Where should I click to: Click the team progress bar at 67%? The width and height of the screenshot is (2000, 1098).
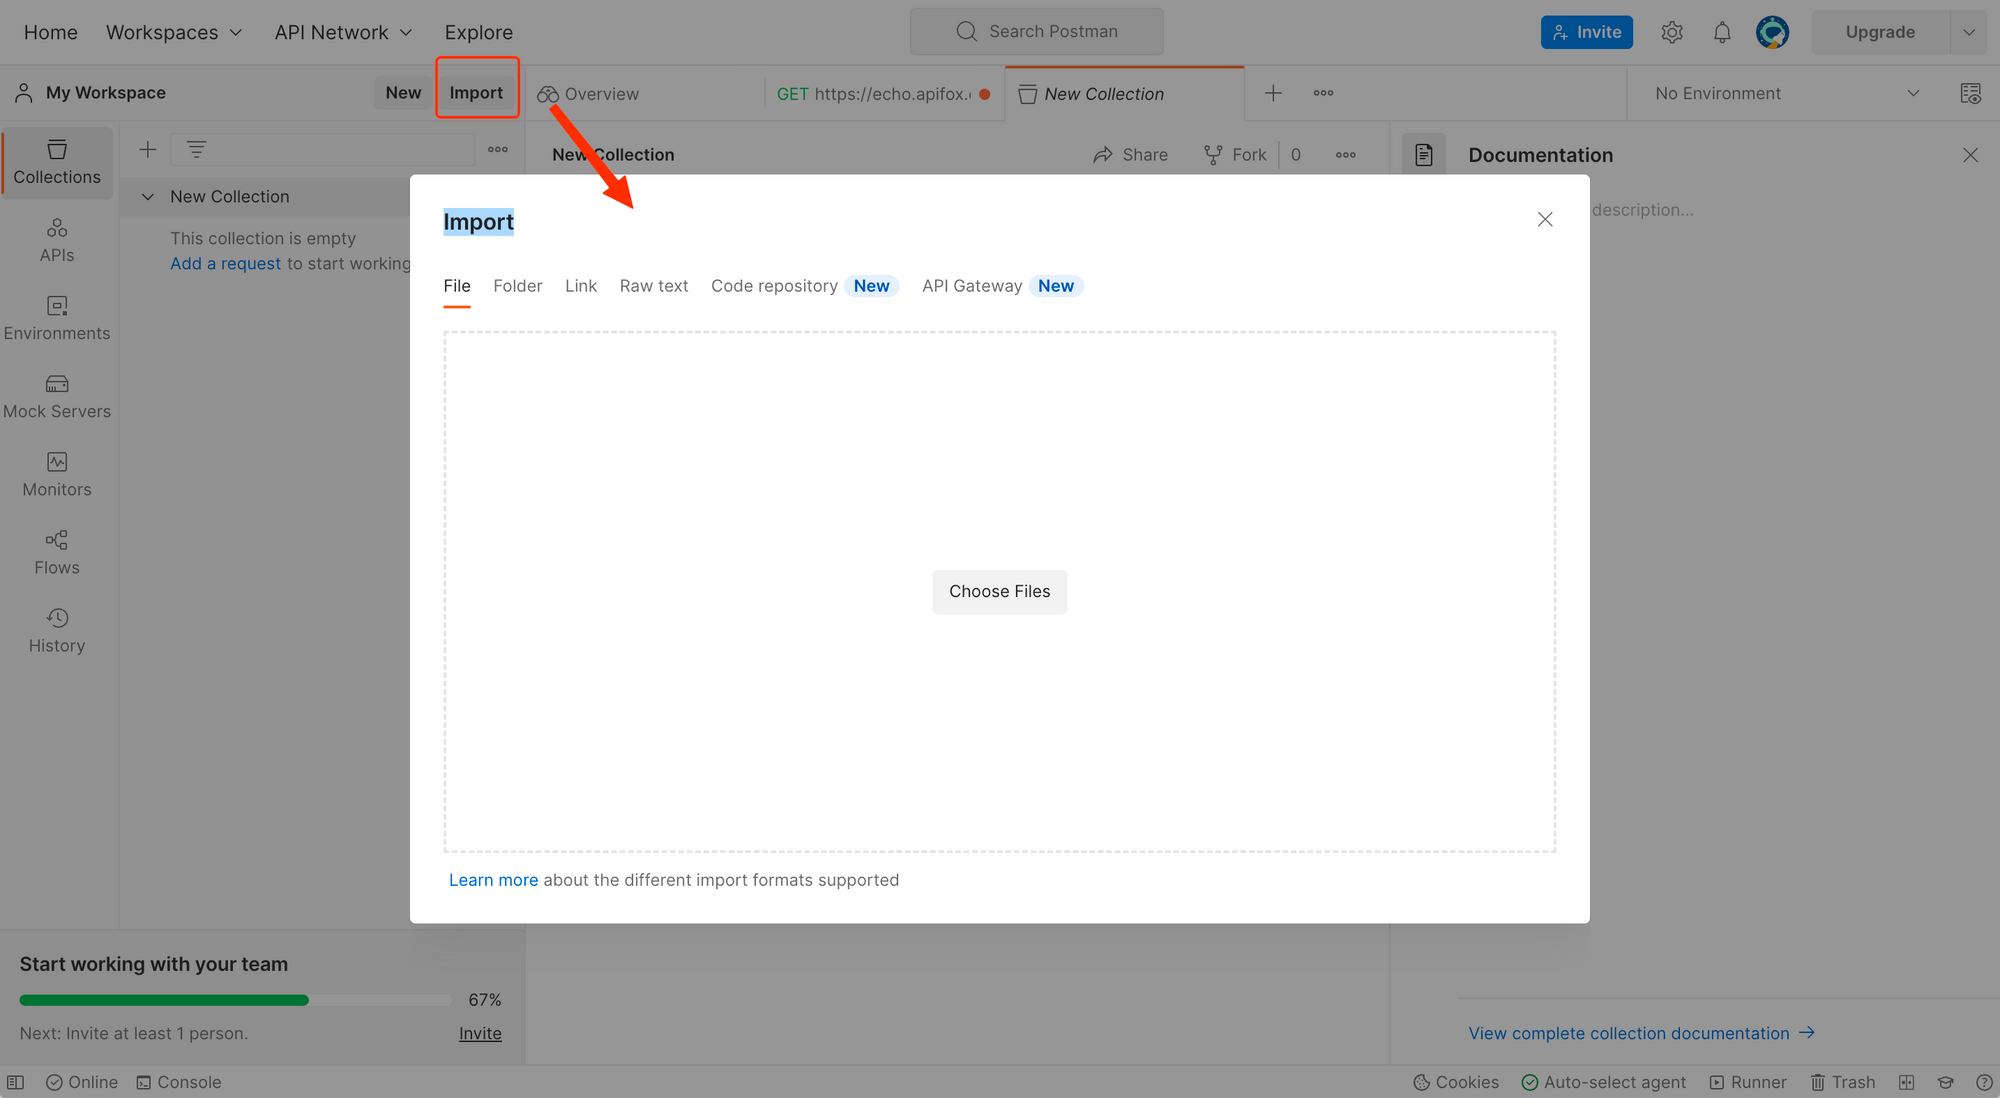click(x=235, y=1000)
